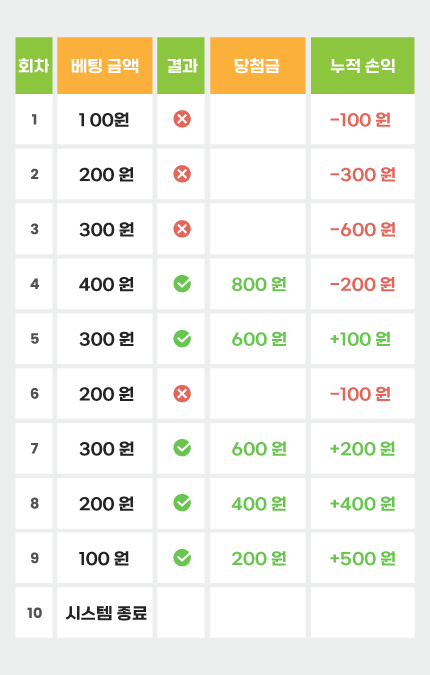Viewport: 430px width, 675px height.
Task: Click the 결과 column header
Action: pyautogui.click(x=181, y=65)
